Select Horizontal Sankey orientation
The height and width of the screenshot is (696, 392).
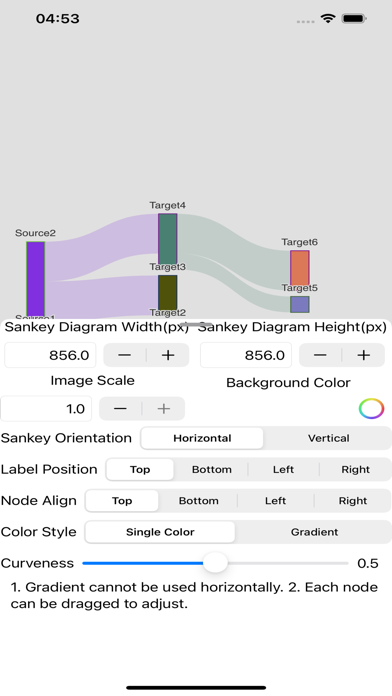pyautogui.click(x=202, y=438)
